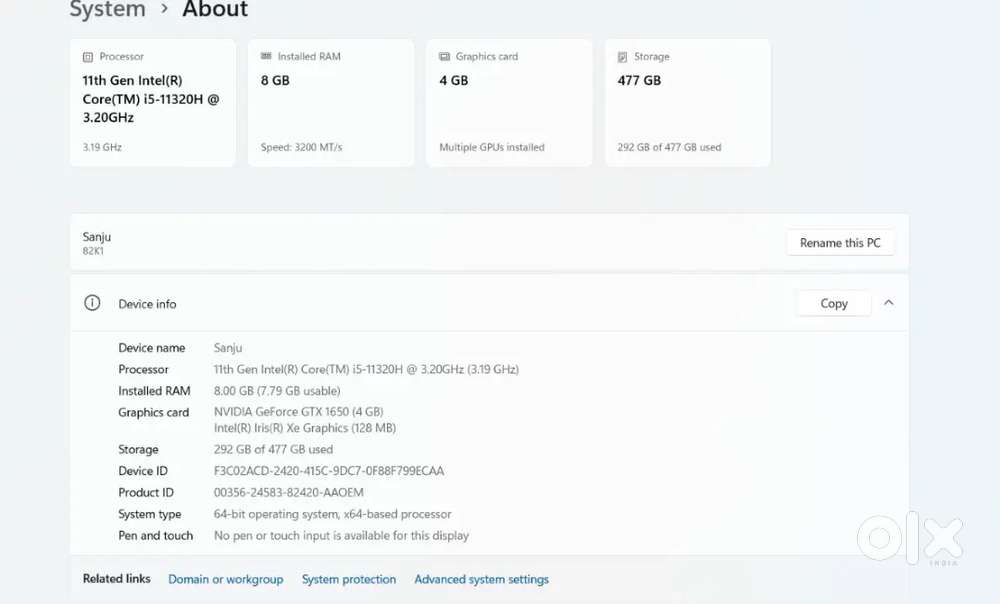
Task: Go back to System in breadcrumb
Action: (108, 10)
